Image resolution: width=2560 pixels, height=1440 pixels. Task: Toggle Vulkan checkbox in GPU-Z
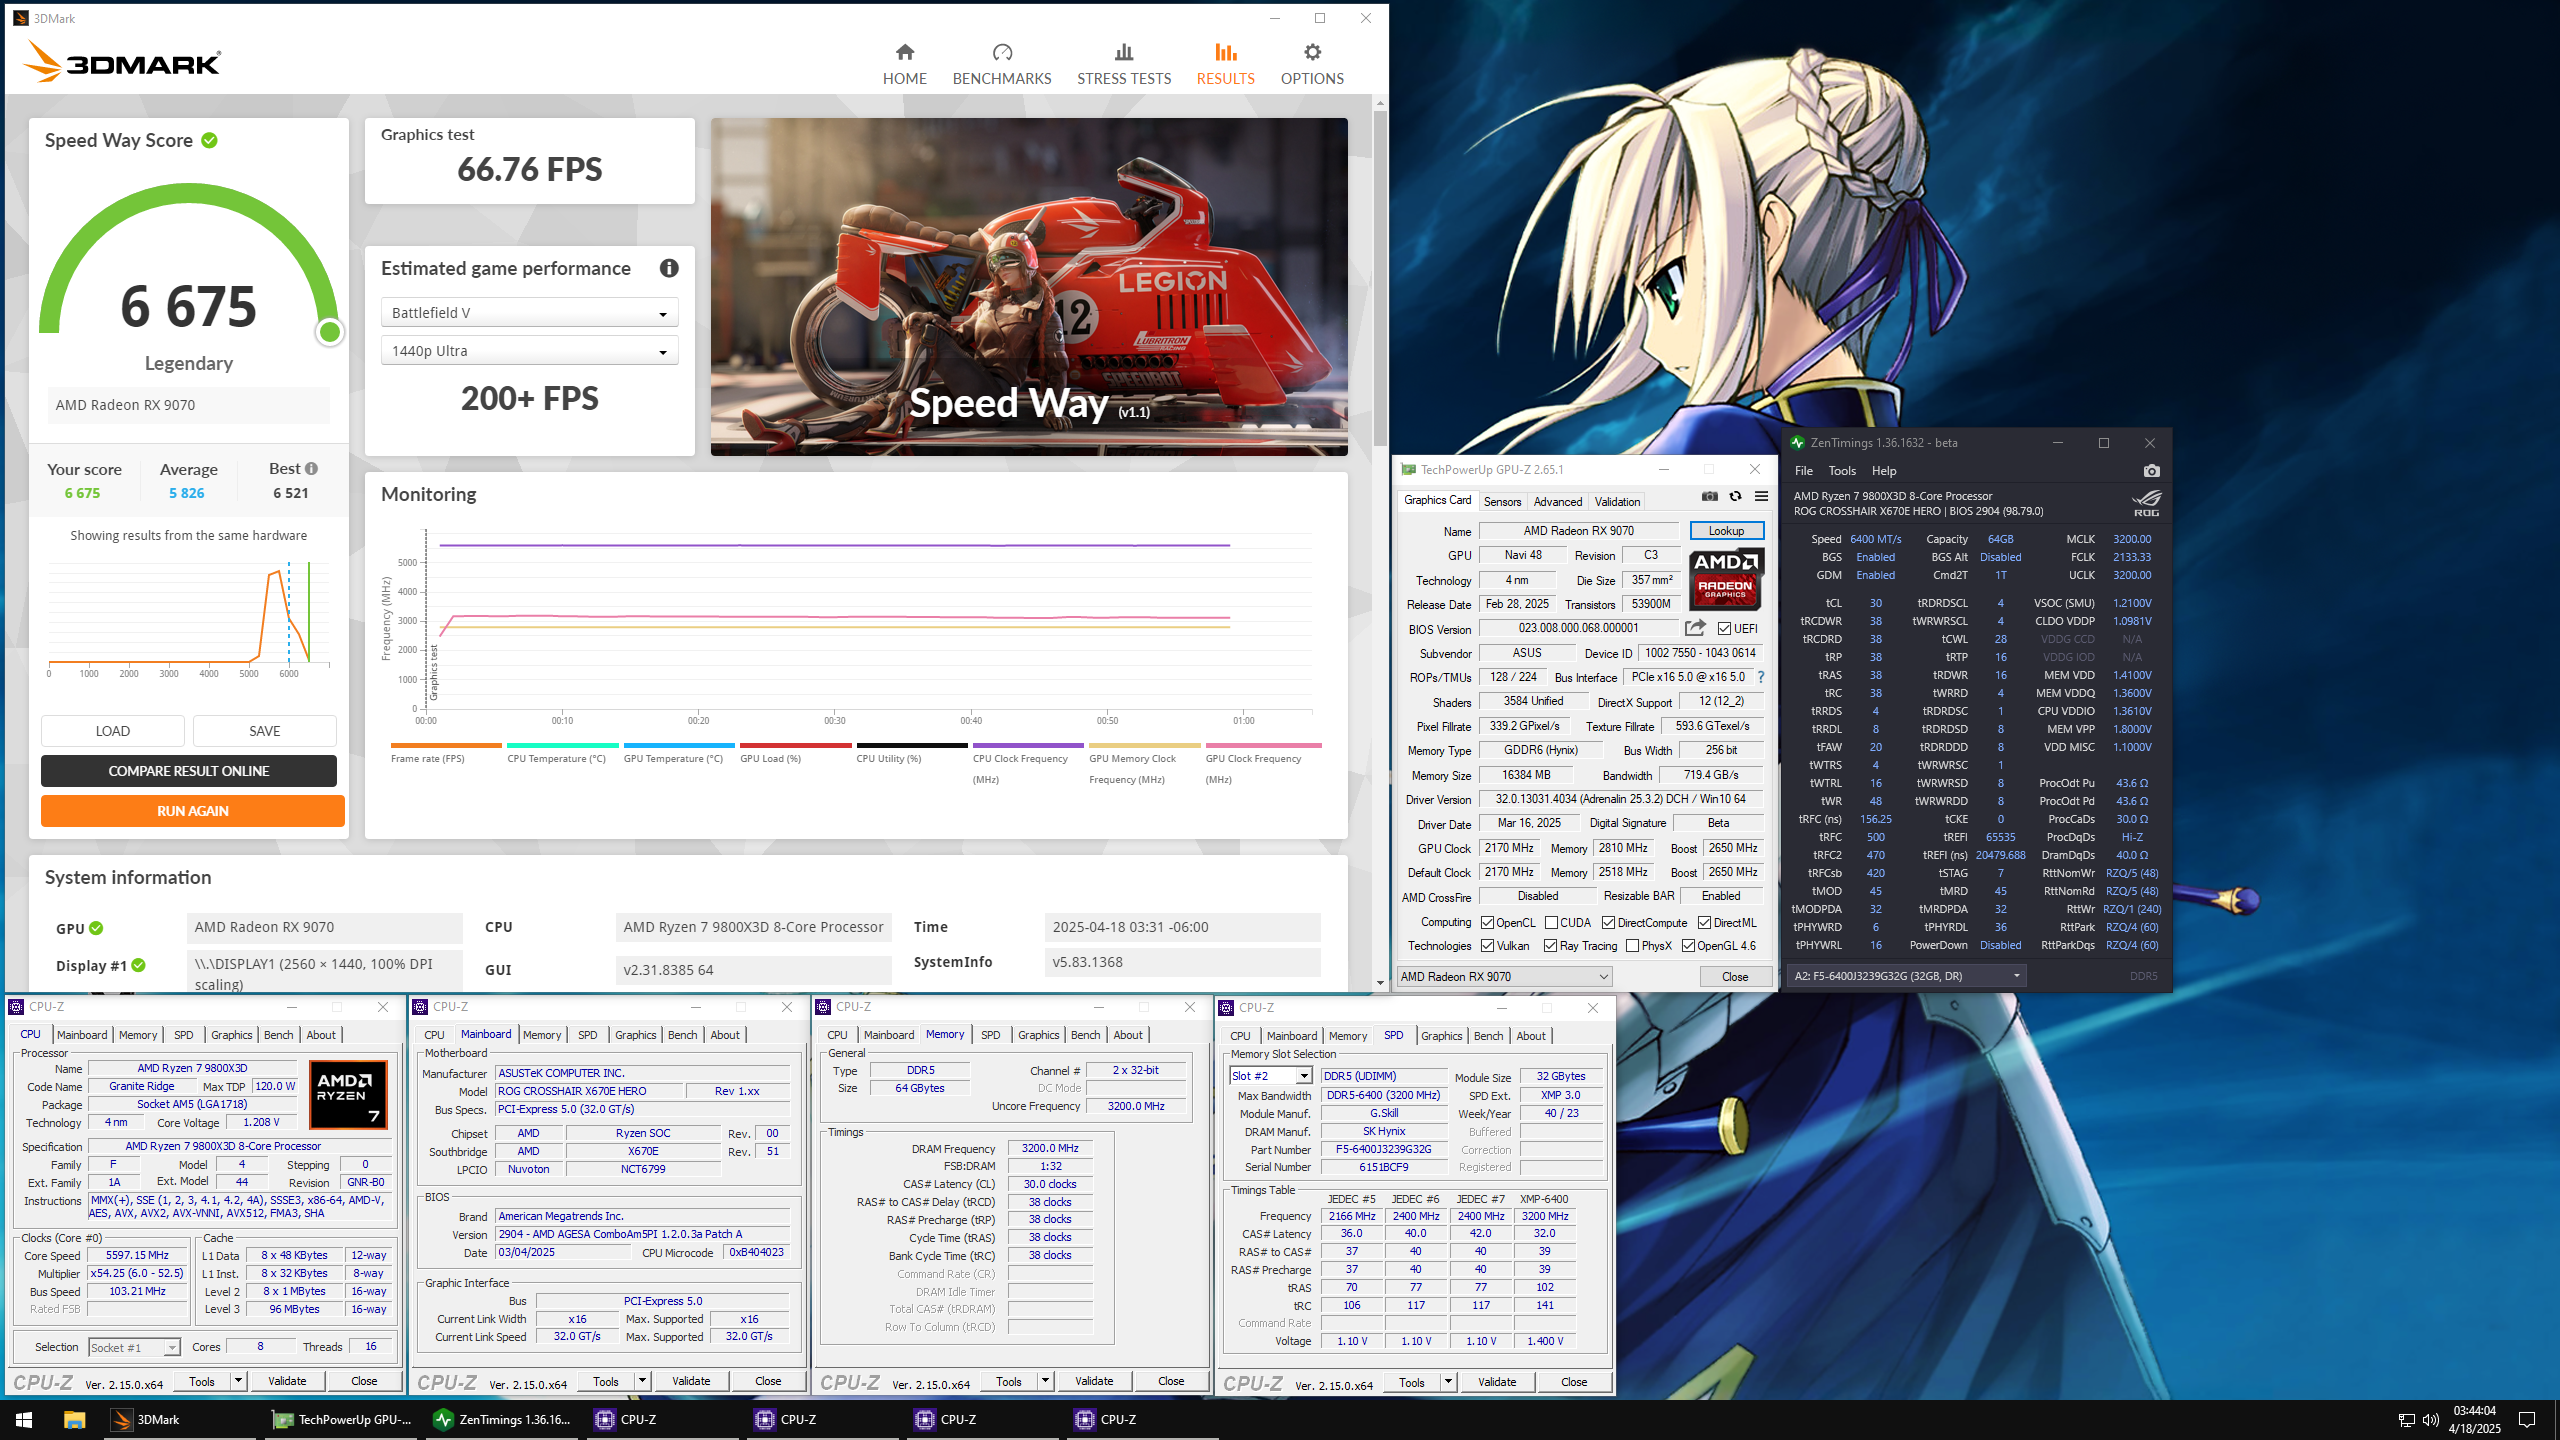pyautogui.click(x=1487, y=946)
